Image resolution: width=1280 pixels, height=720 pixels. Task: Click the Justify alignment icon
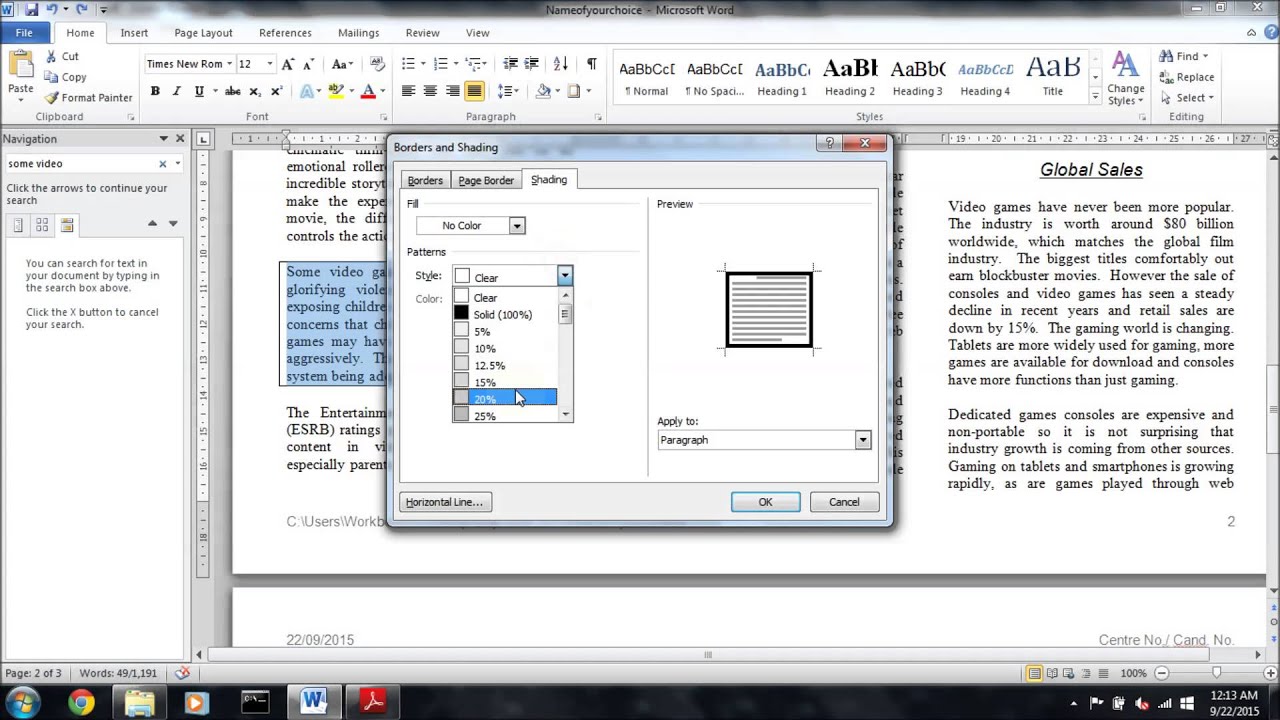pyautogui.click(x=474, y=91)
